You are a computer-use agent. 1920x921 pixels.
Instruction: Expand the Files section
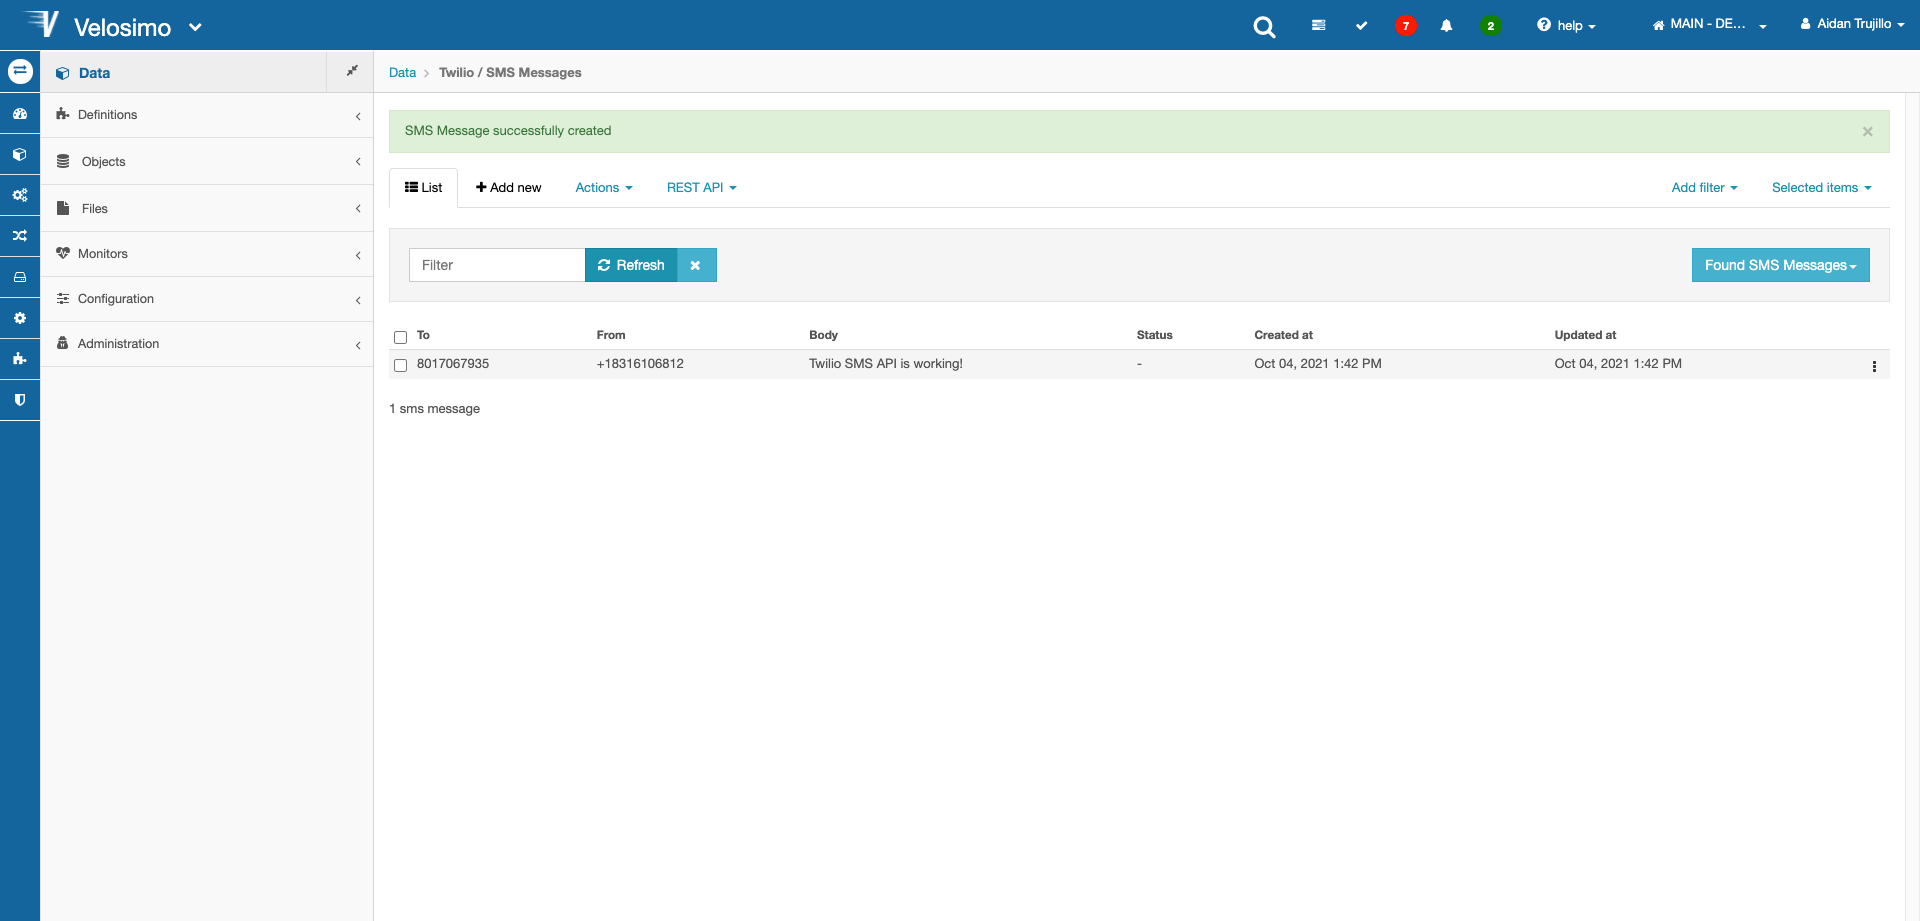click(x=207, y=208)
